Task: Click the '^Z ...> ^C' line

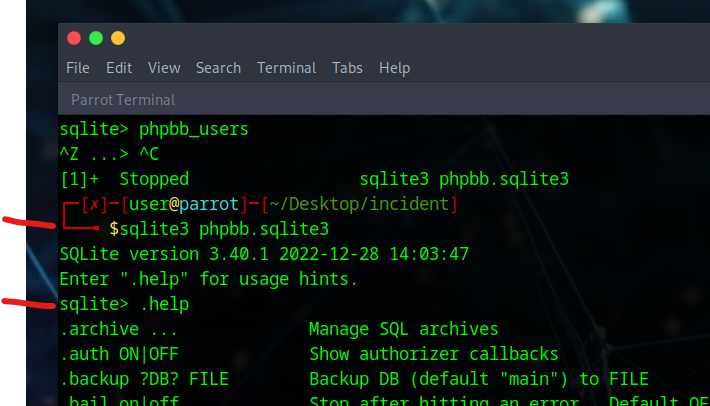Action: pos(109,154)
